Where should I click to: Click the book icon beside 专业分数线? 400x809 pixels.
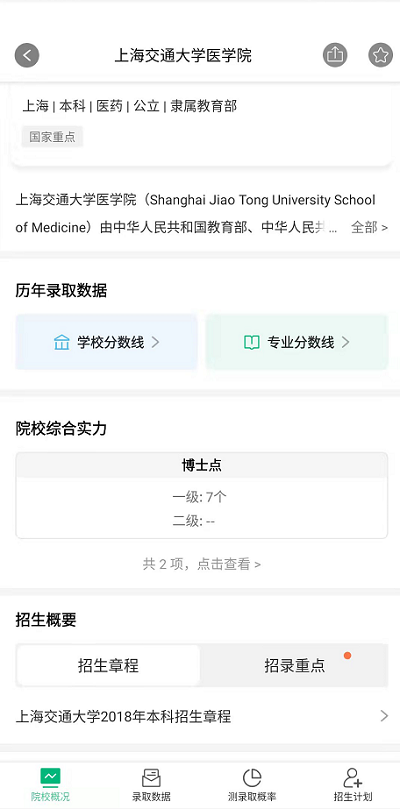click(251, 343)
